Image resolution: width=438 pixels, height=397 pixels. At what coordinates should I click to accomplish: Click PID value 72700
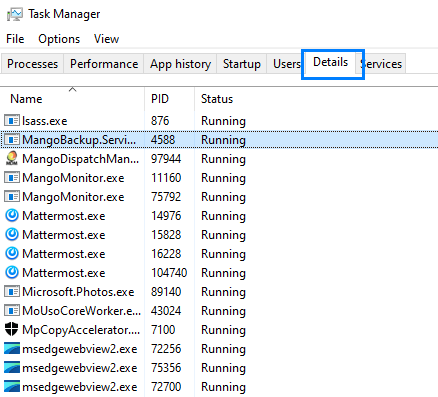(x=166, y=387)
